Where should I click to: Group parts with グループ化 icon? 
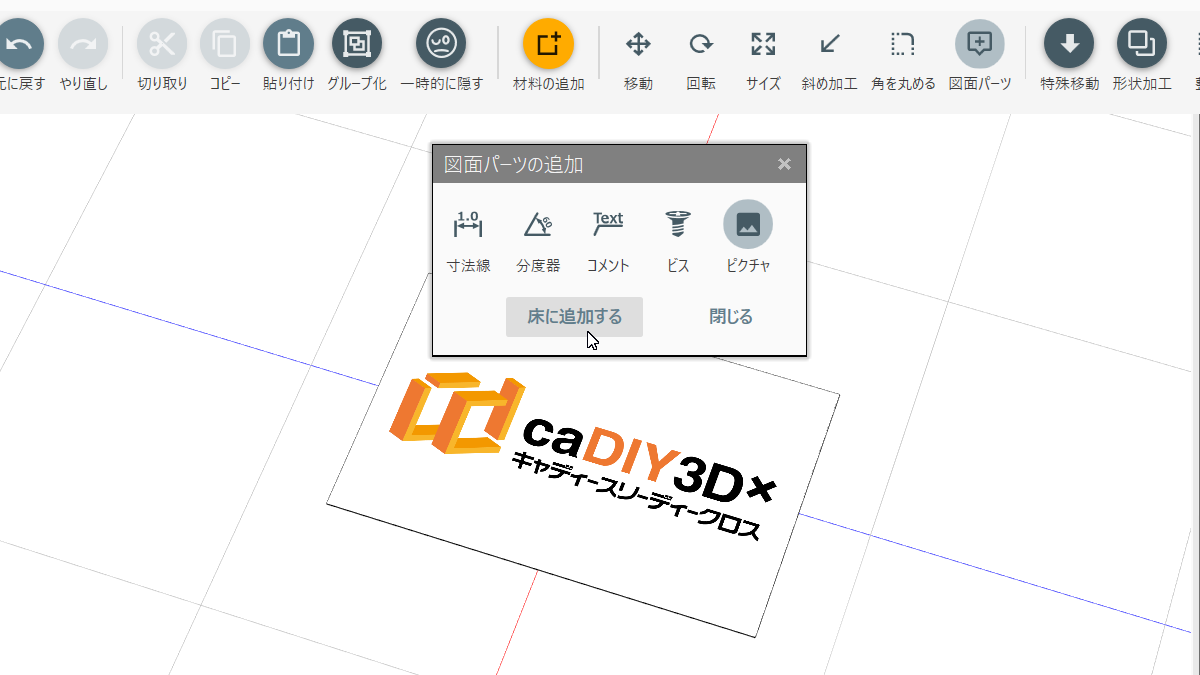coord(357,44)
